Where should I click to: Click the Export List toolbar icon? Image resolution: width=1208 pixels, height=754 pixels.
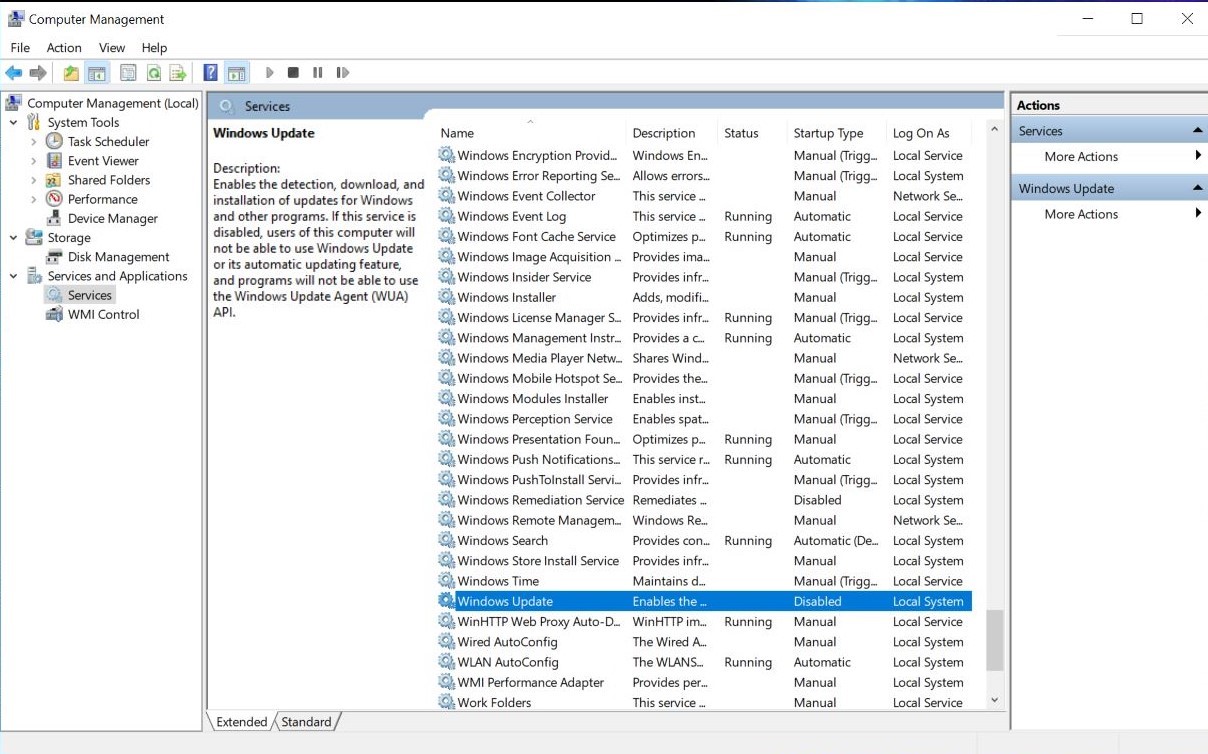tap(178, 73)
